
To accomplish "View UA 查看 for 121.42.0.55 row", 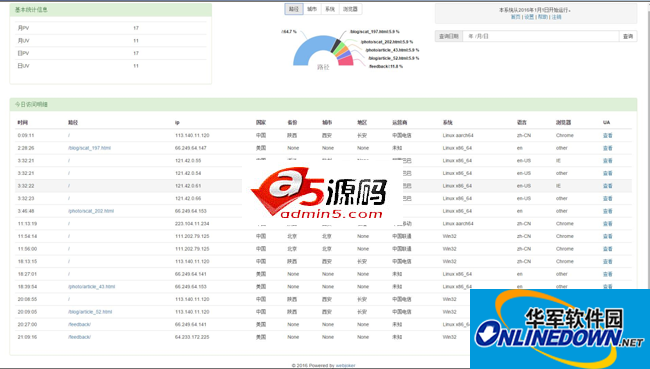I will 608,160.
